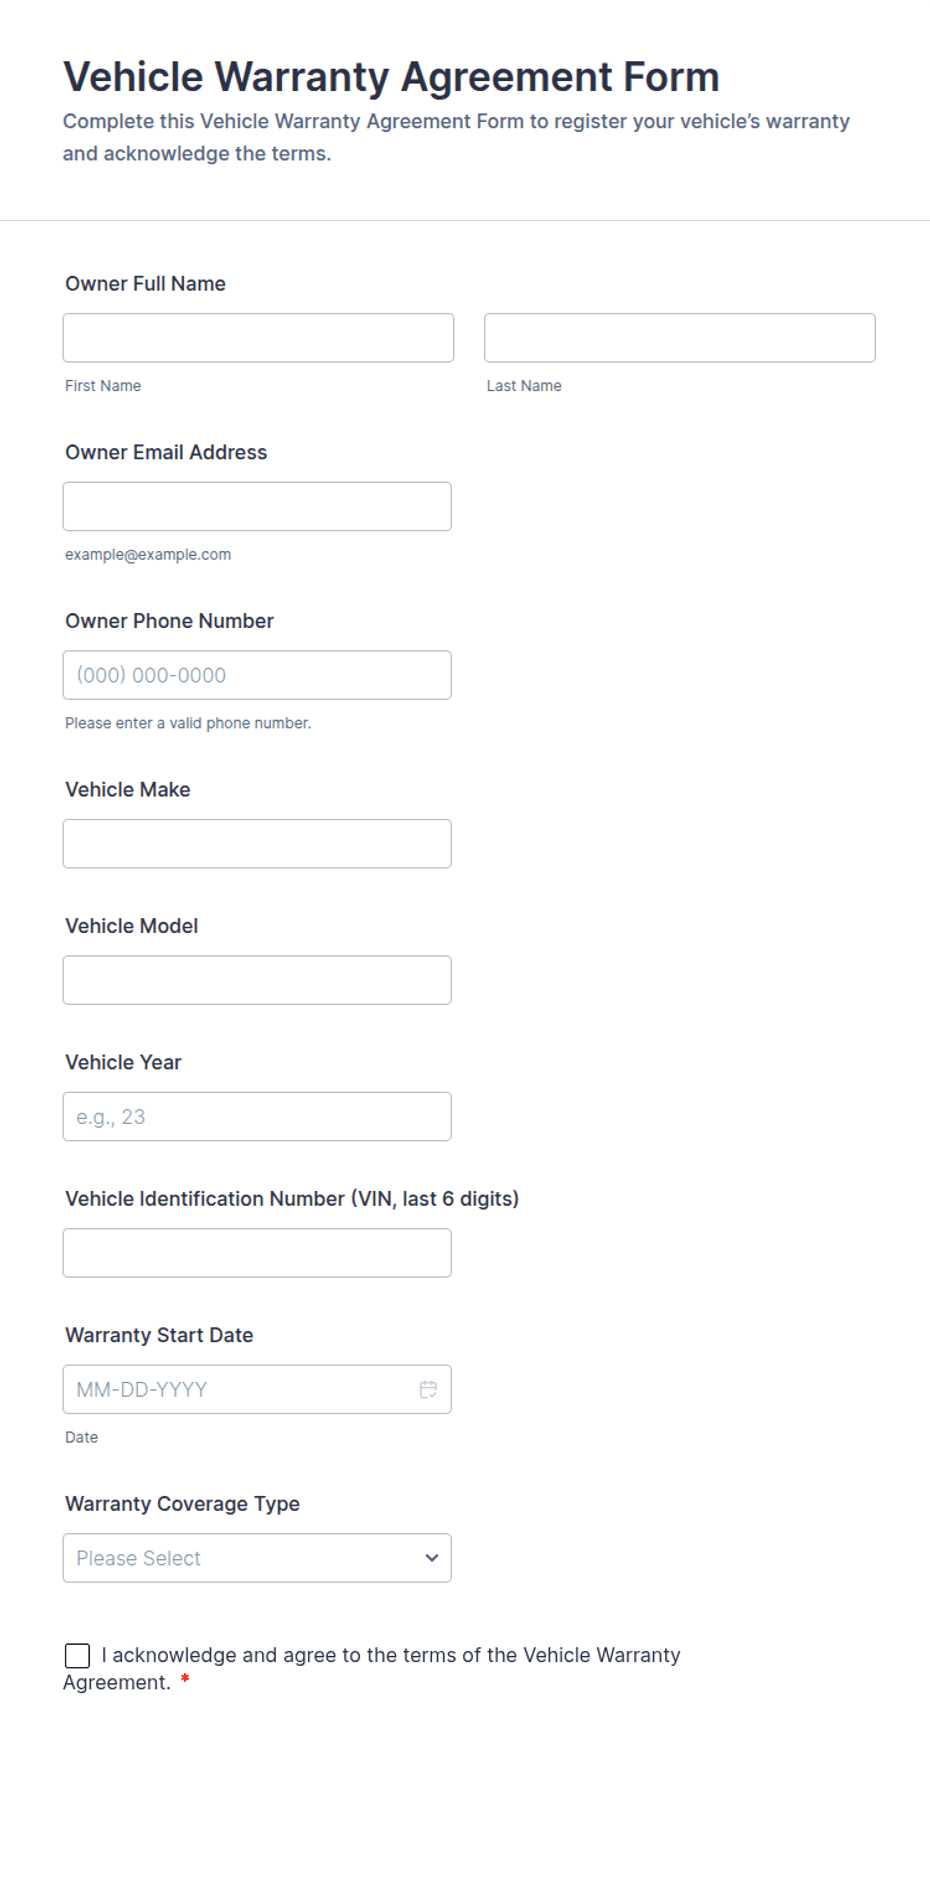Click the Vehicle Model text box
This screenshot has height=1901, width=930.
tap(257, 980)
